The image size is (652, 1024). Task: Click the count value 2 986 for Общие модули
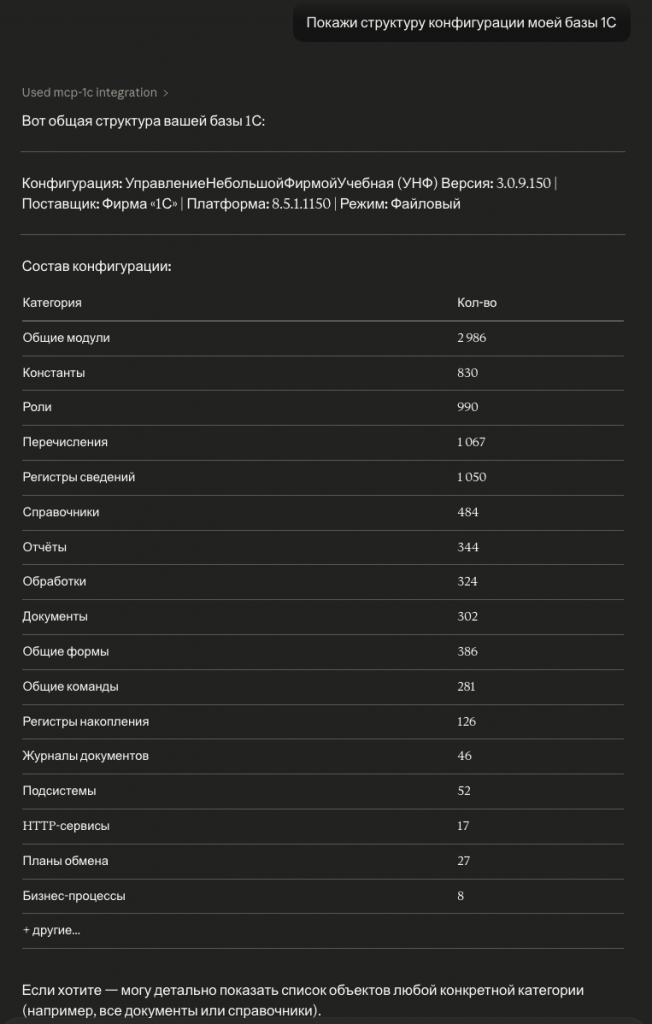tap(472, 338)
